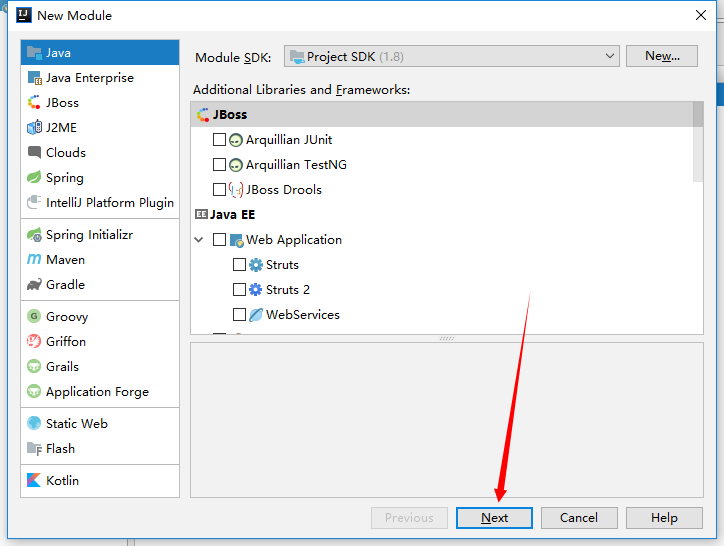Screen dimensions: 724x546
Task: Click the Module SDK folder icon
Action: (x=297, y=57)
